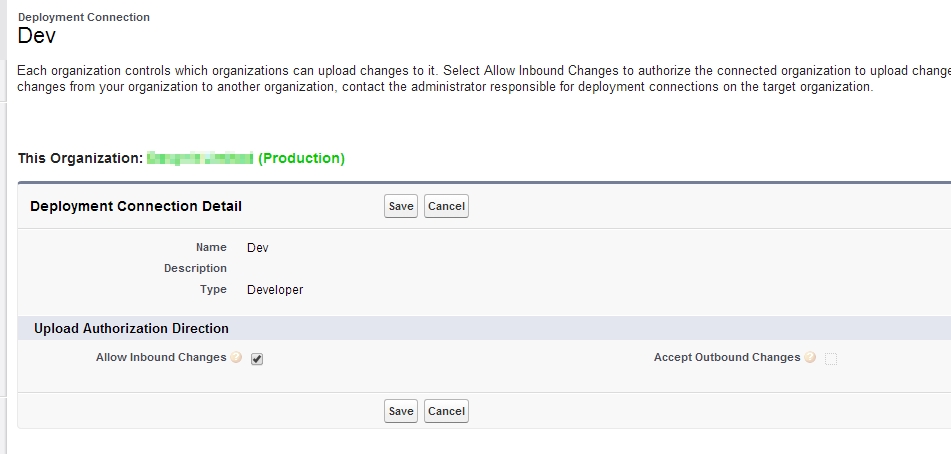Untick the Allow Inbound Changes checkbox
The width and height of the screenshot is (951, 454).
pos(257,359)
